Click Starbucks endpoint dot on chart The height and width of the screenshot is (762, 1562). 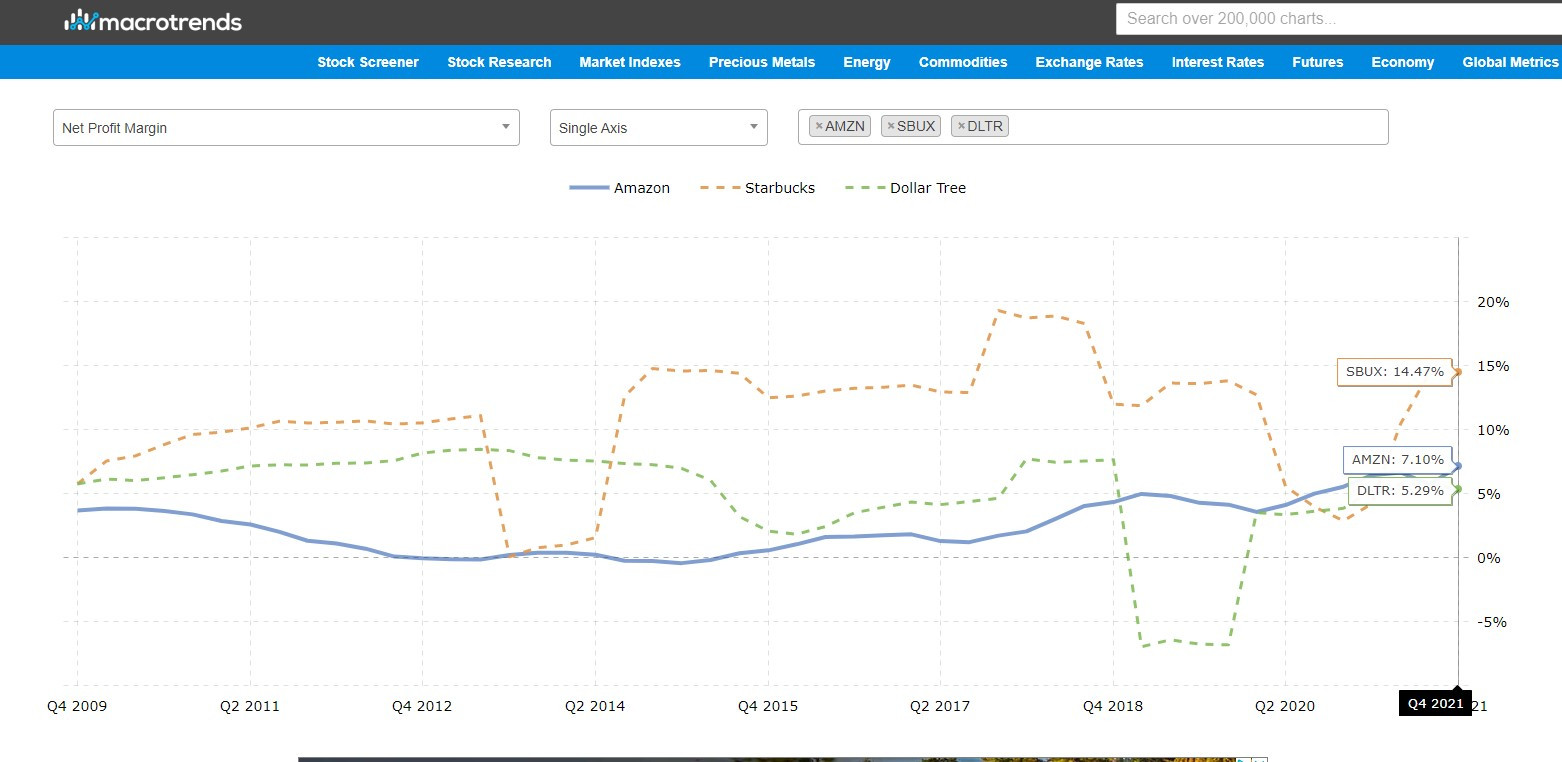1458,372
